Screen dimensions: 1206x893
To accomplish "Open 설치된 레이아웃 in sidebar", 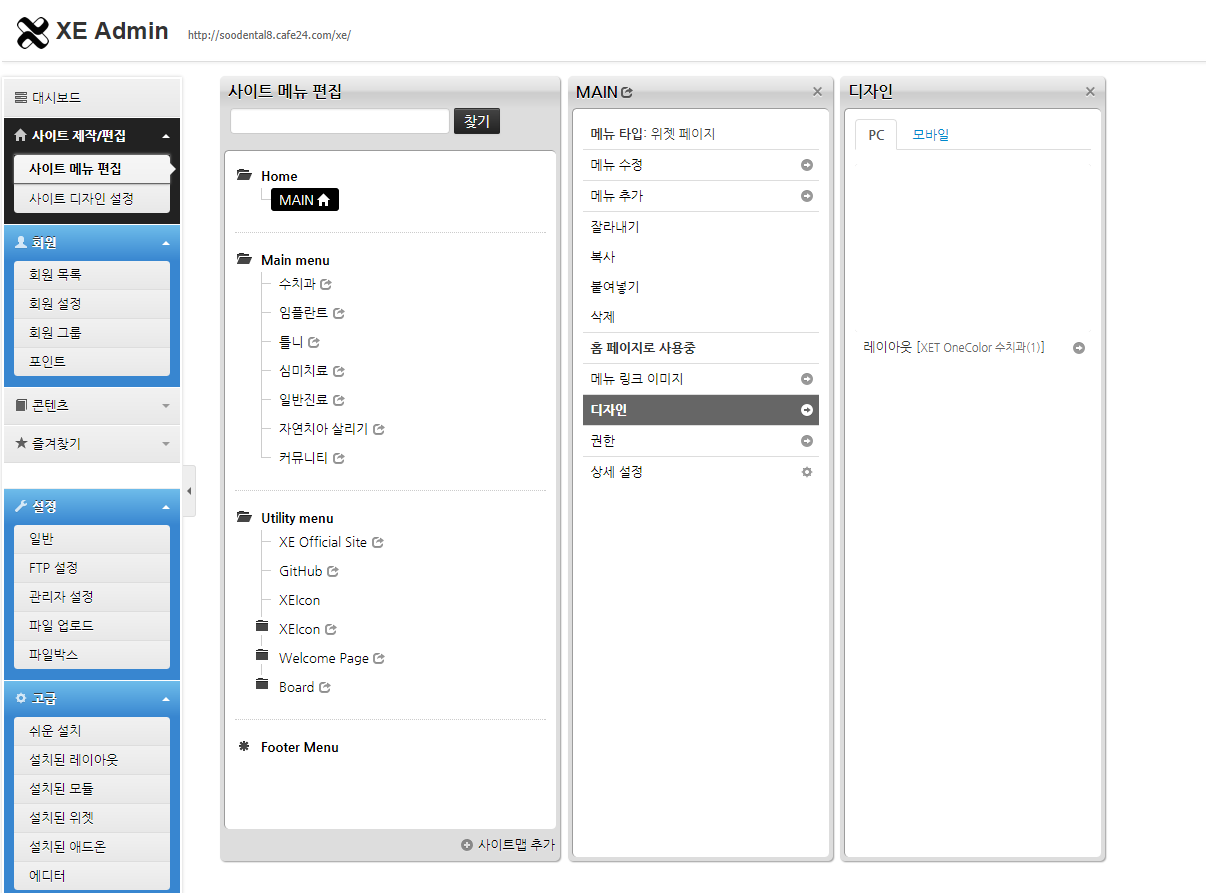I will coord(92,760).
